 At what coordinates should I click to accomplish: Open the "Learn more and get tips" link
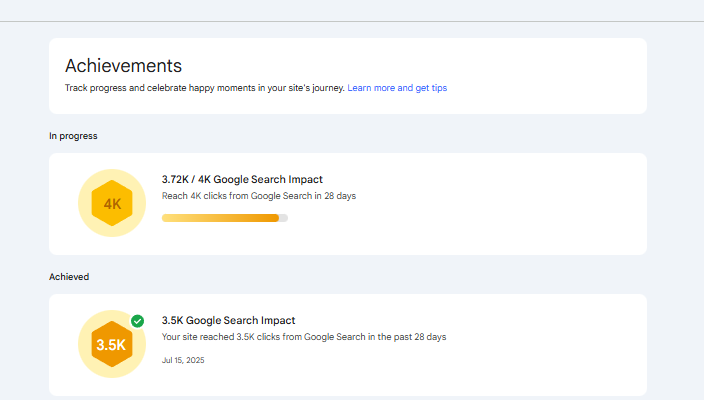coord(397,88)
